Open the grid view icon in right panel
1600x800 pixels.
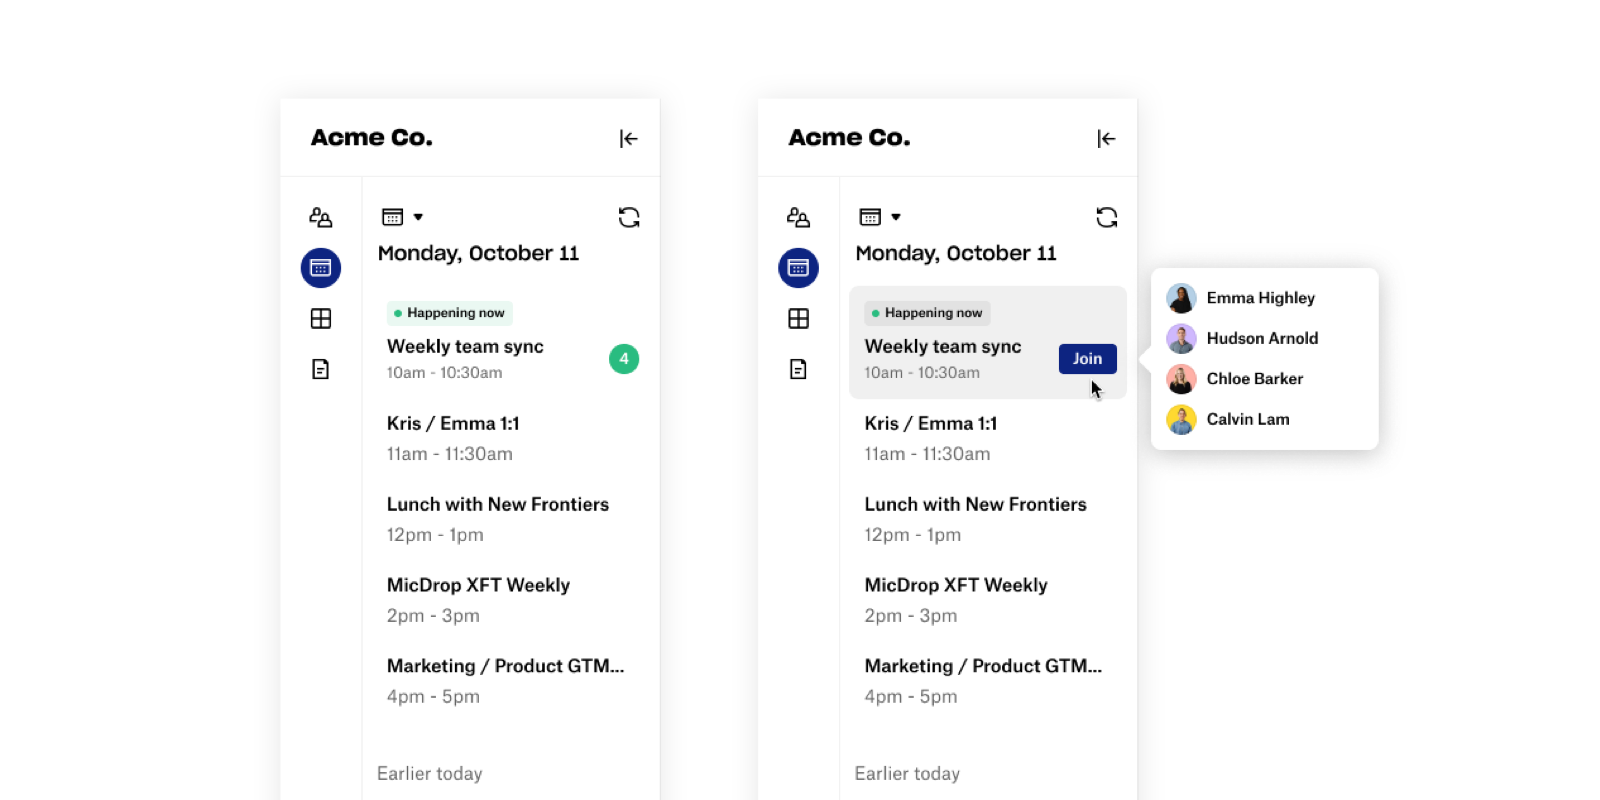point(798,319)
